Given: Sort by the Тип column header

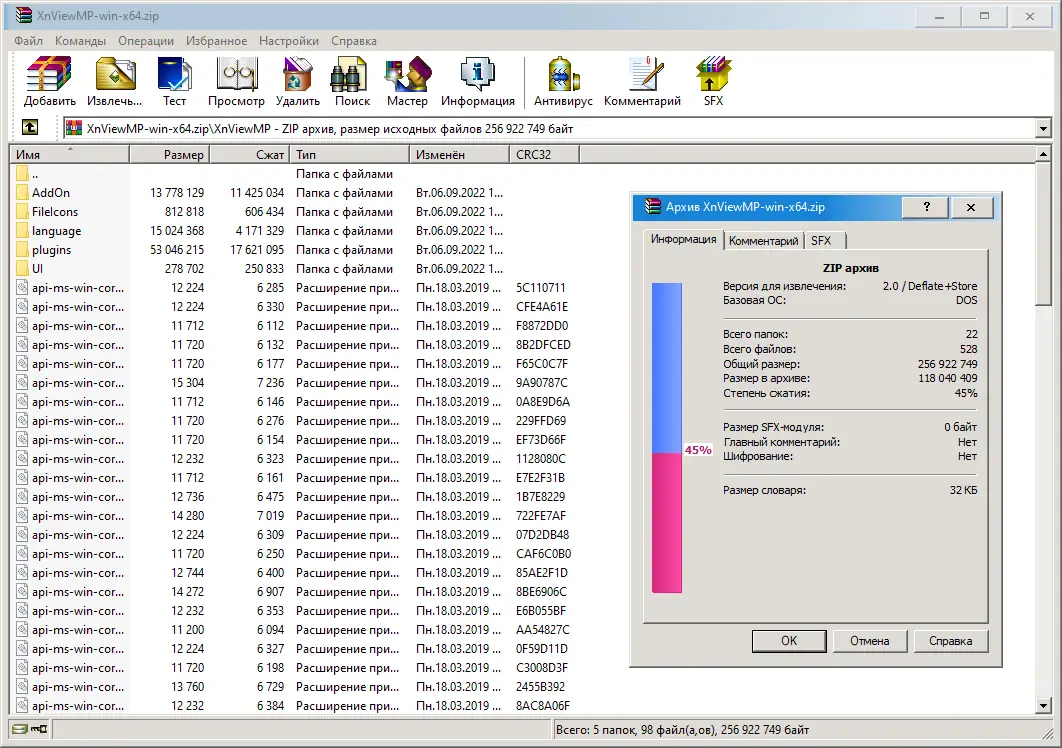Looking at the screenshot, I should click(349, 154).
